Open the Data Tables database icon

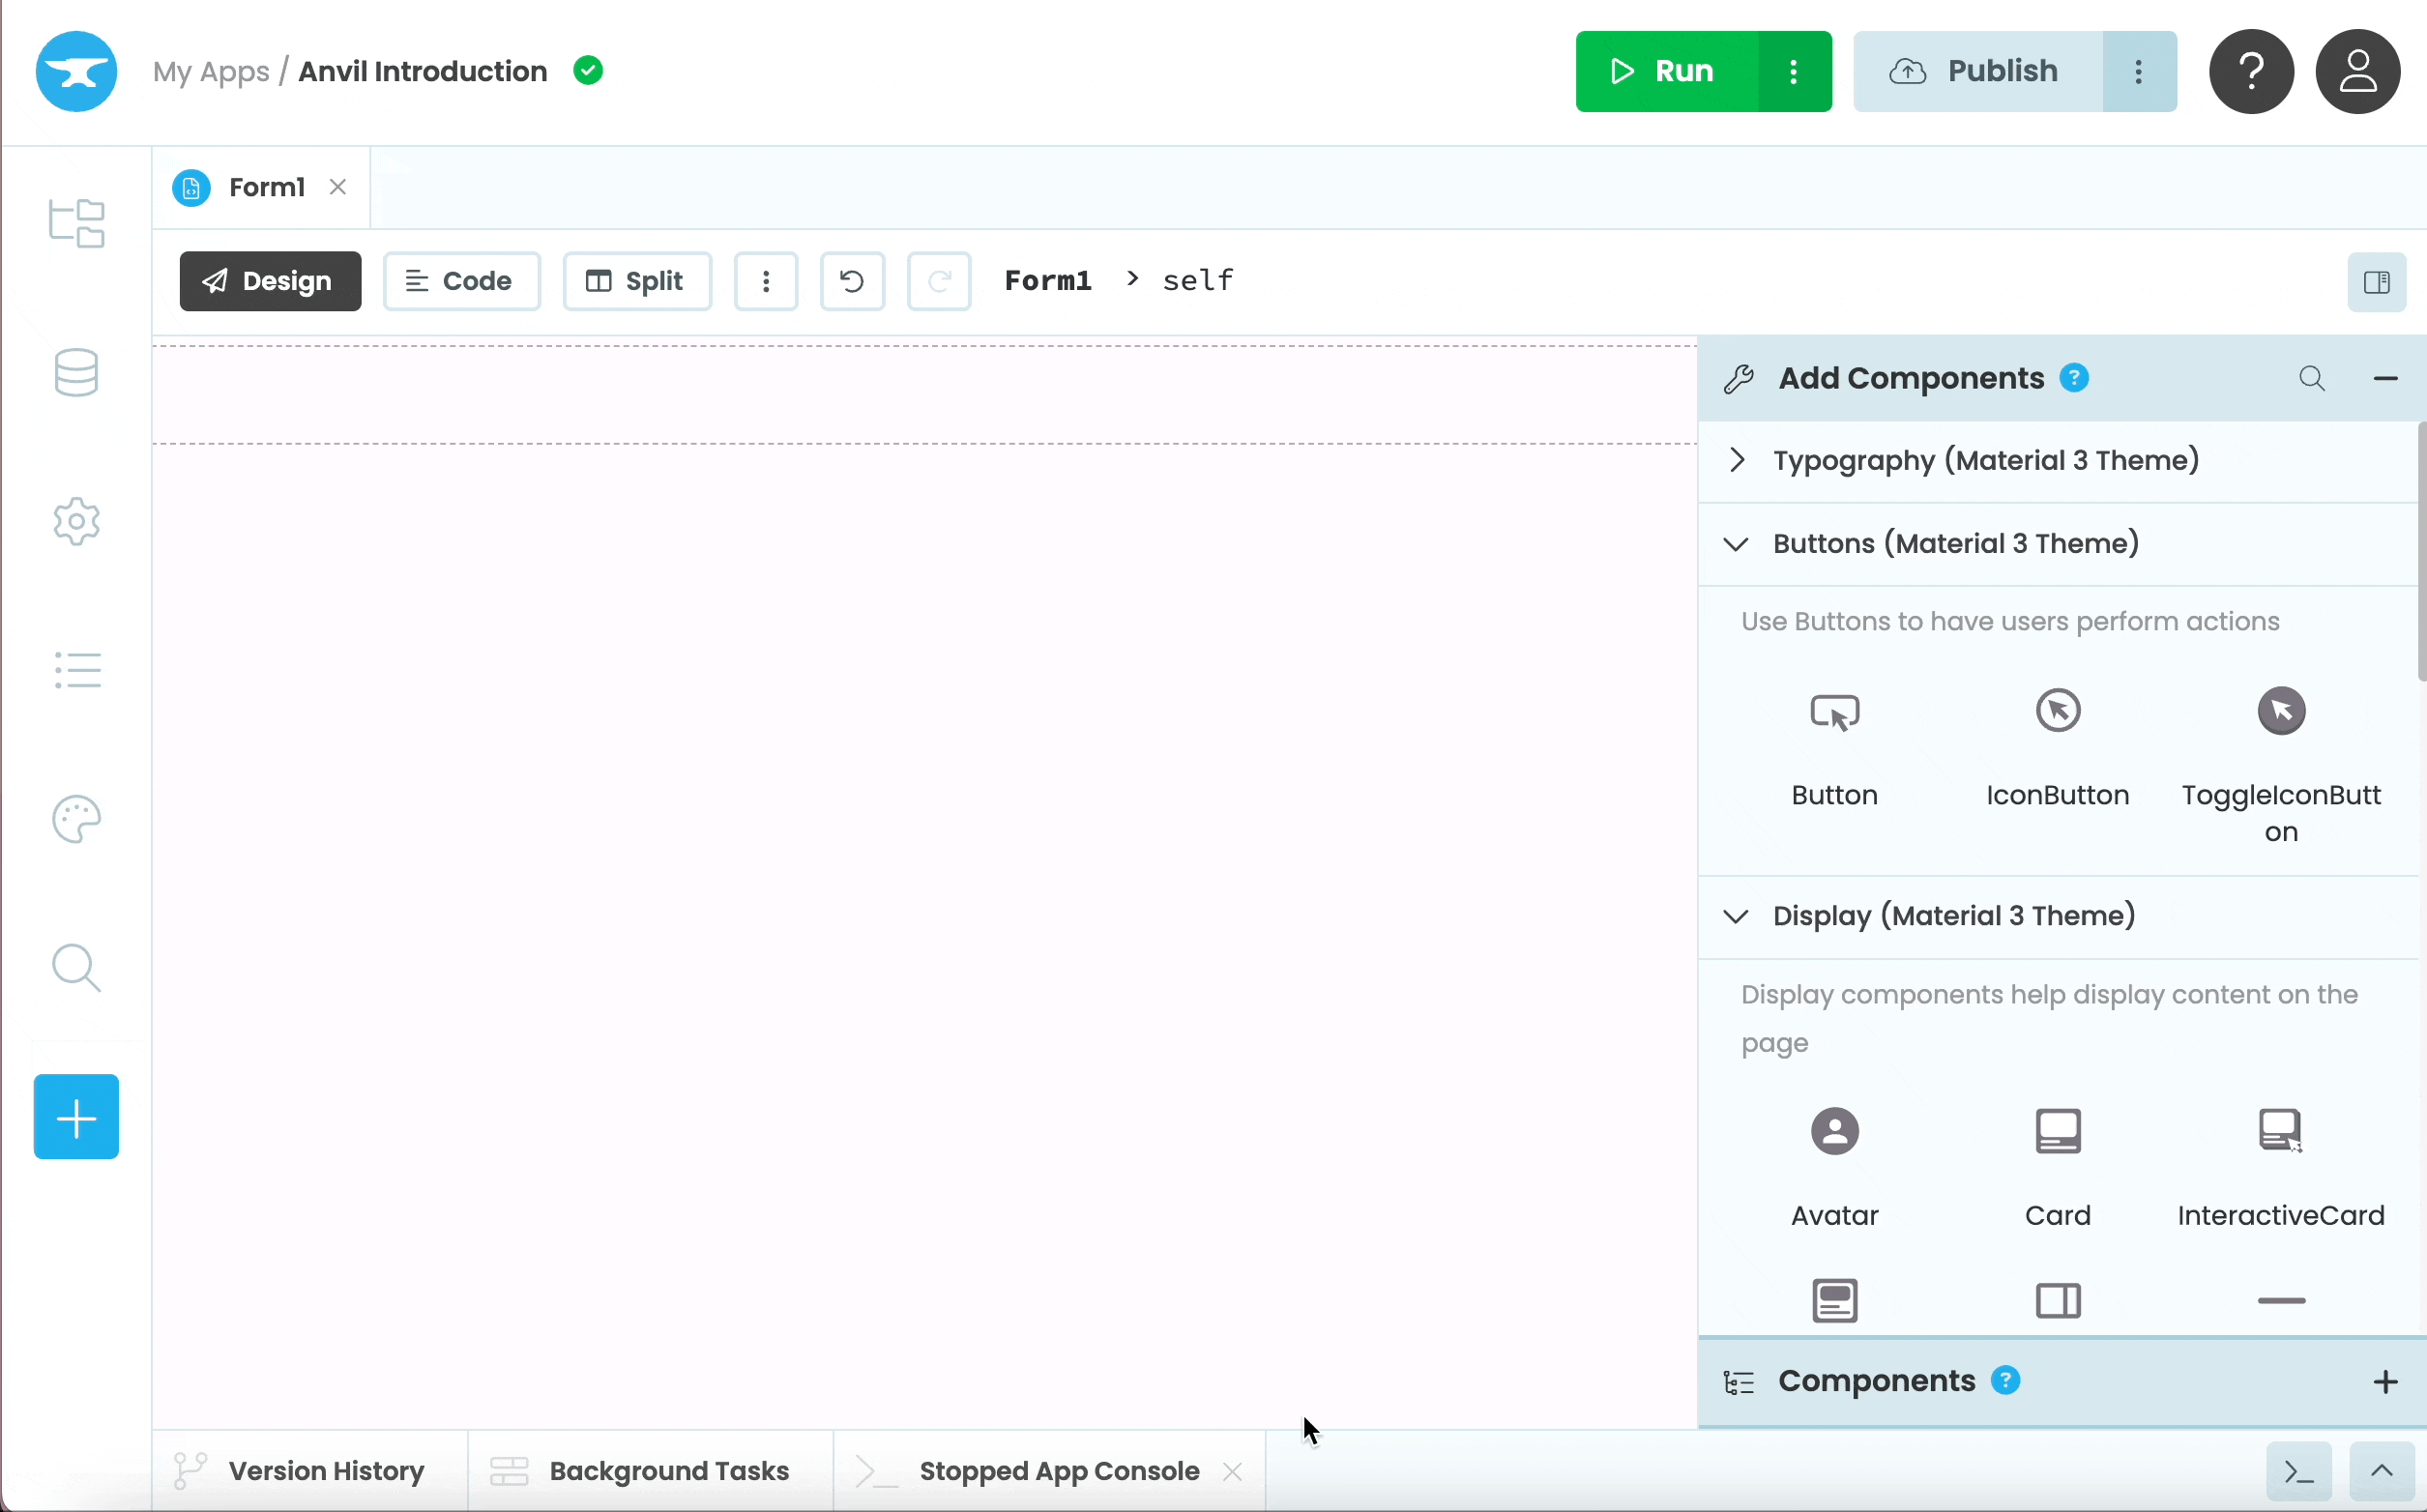(x=76, y=372)
